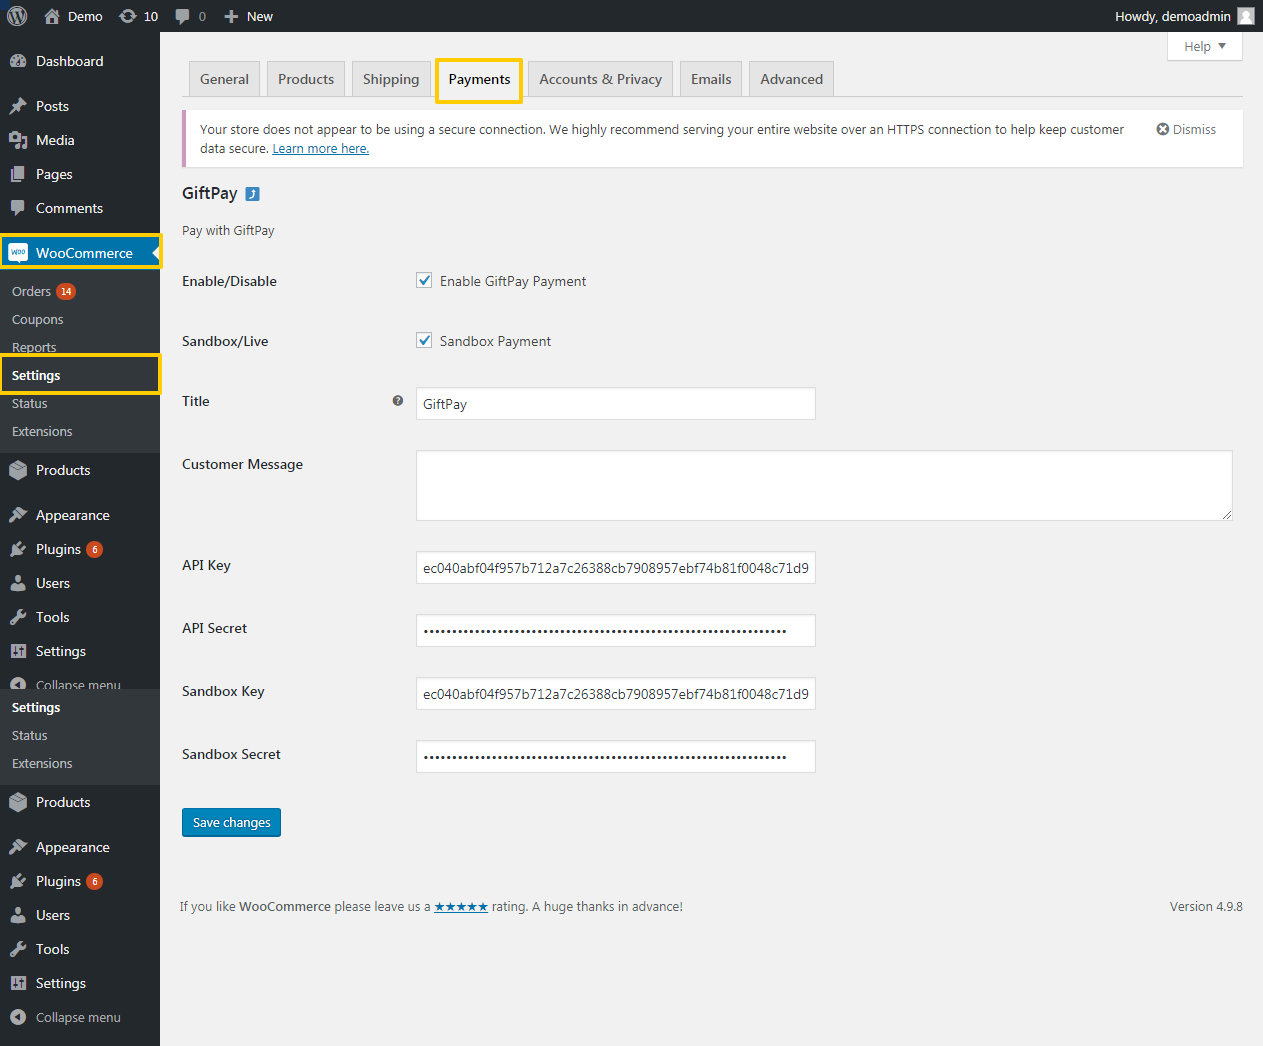Click the 'Sandbox Key' field label

(223, 691)
